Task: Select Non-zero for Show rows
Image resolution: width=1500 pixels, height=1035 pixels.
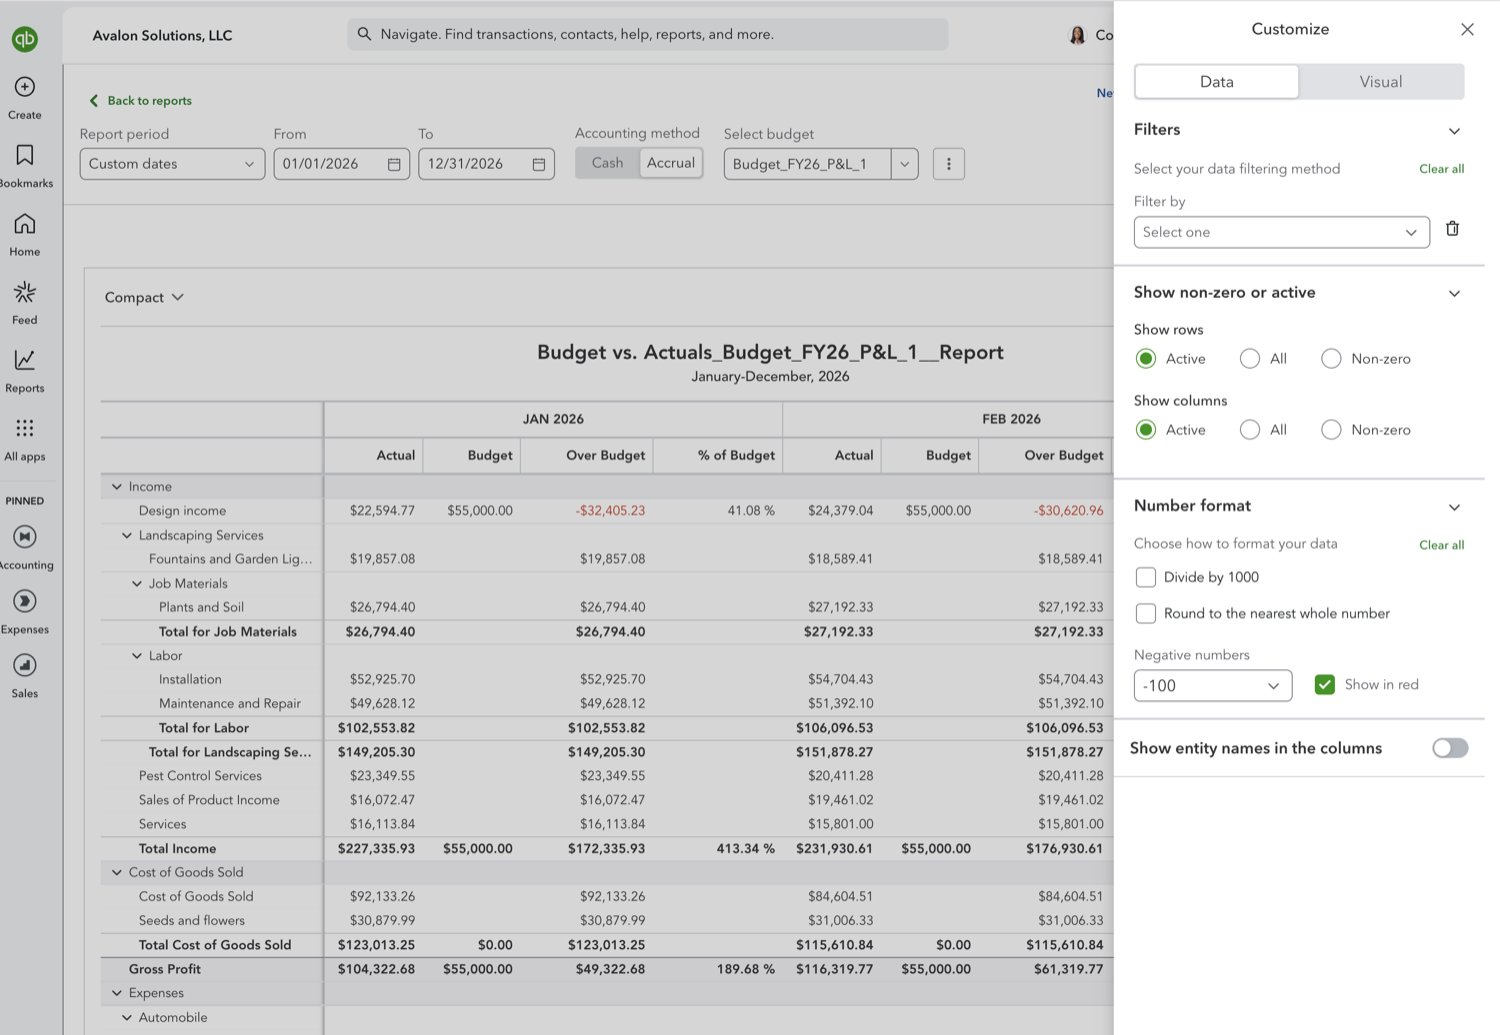Action: (1331, 359)
